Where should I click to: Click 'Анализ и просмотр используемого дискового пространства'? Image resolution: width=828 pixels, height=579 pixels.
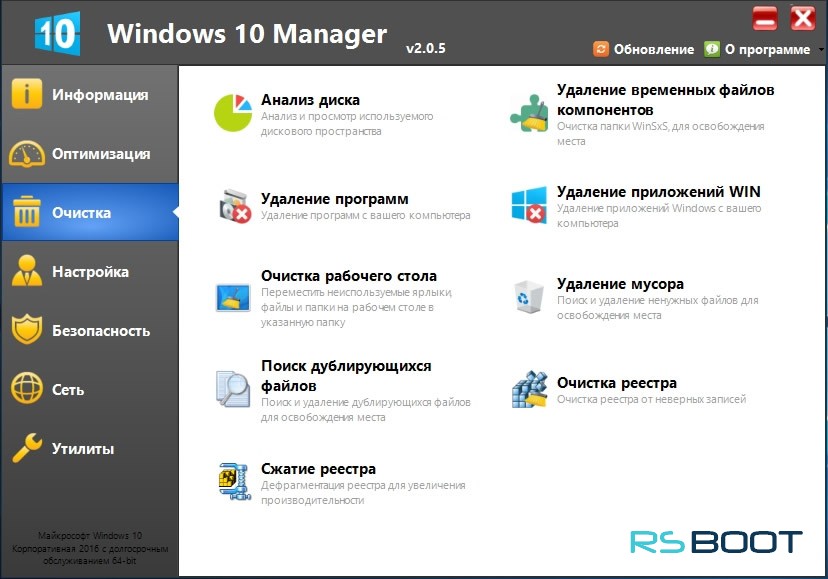tap(347, 124)
